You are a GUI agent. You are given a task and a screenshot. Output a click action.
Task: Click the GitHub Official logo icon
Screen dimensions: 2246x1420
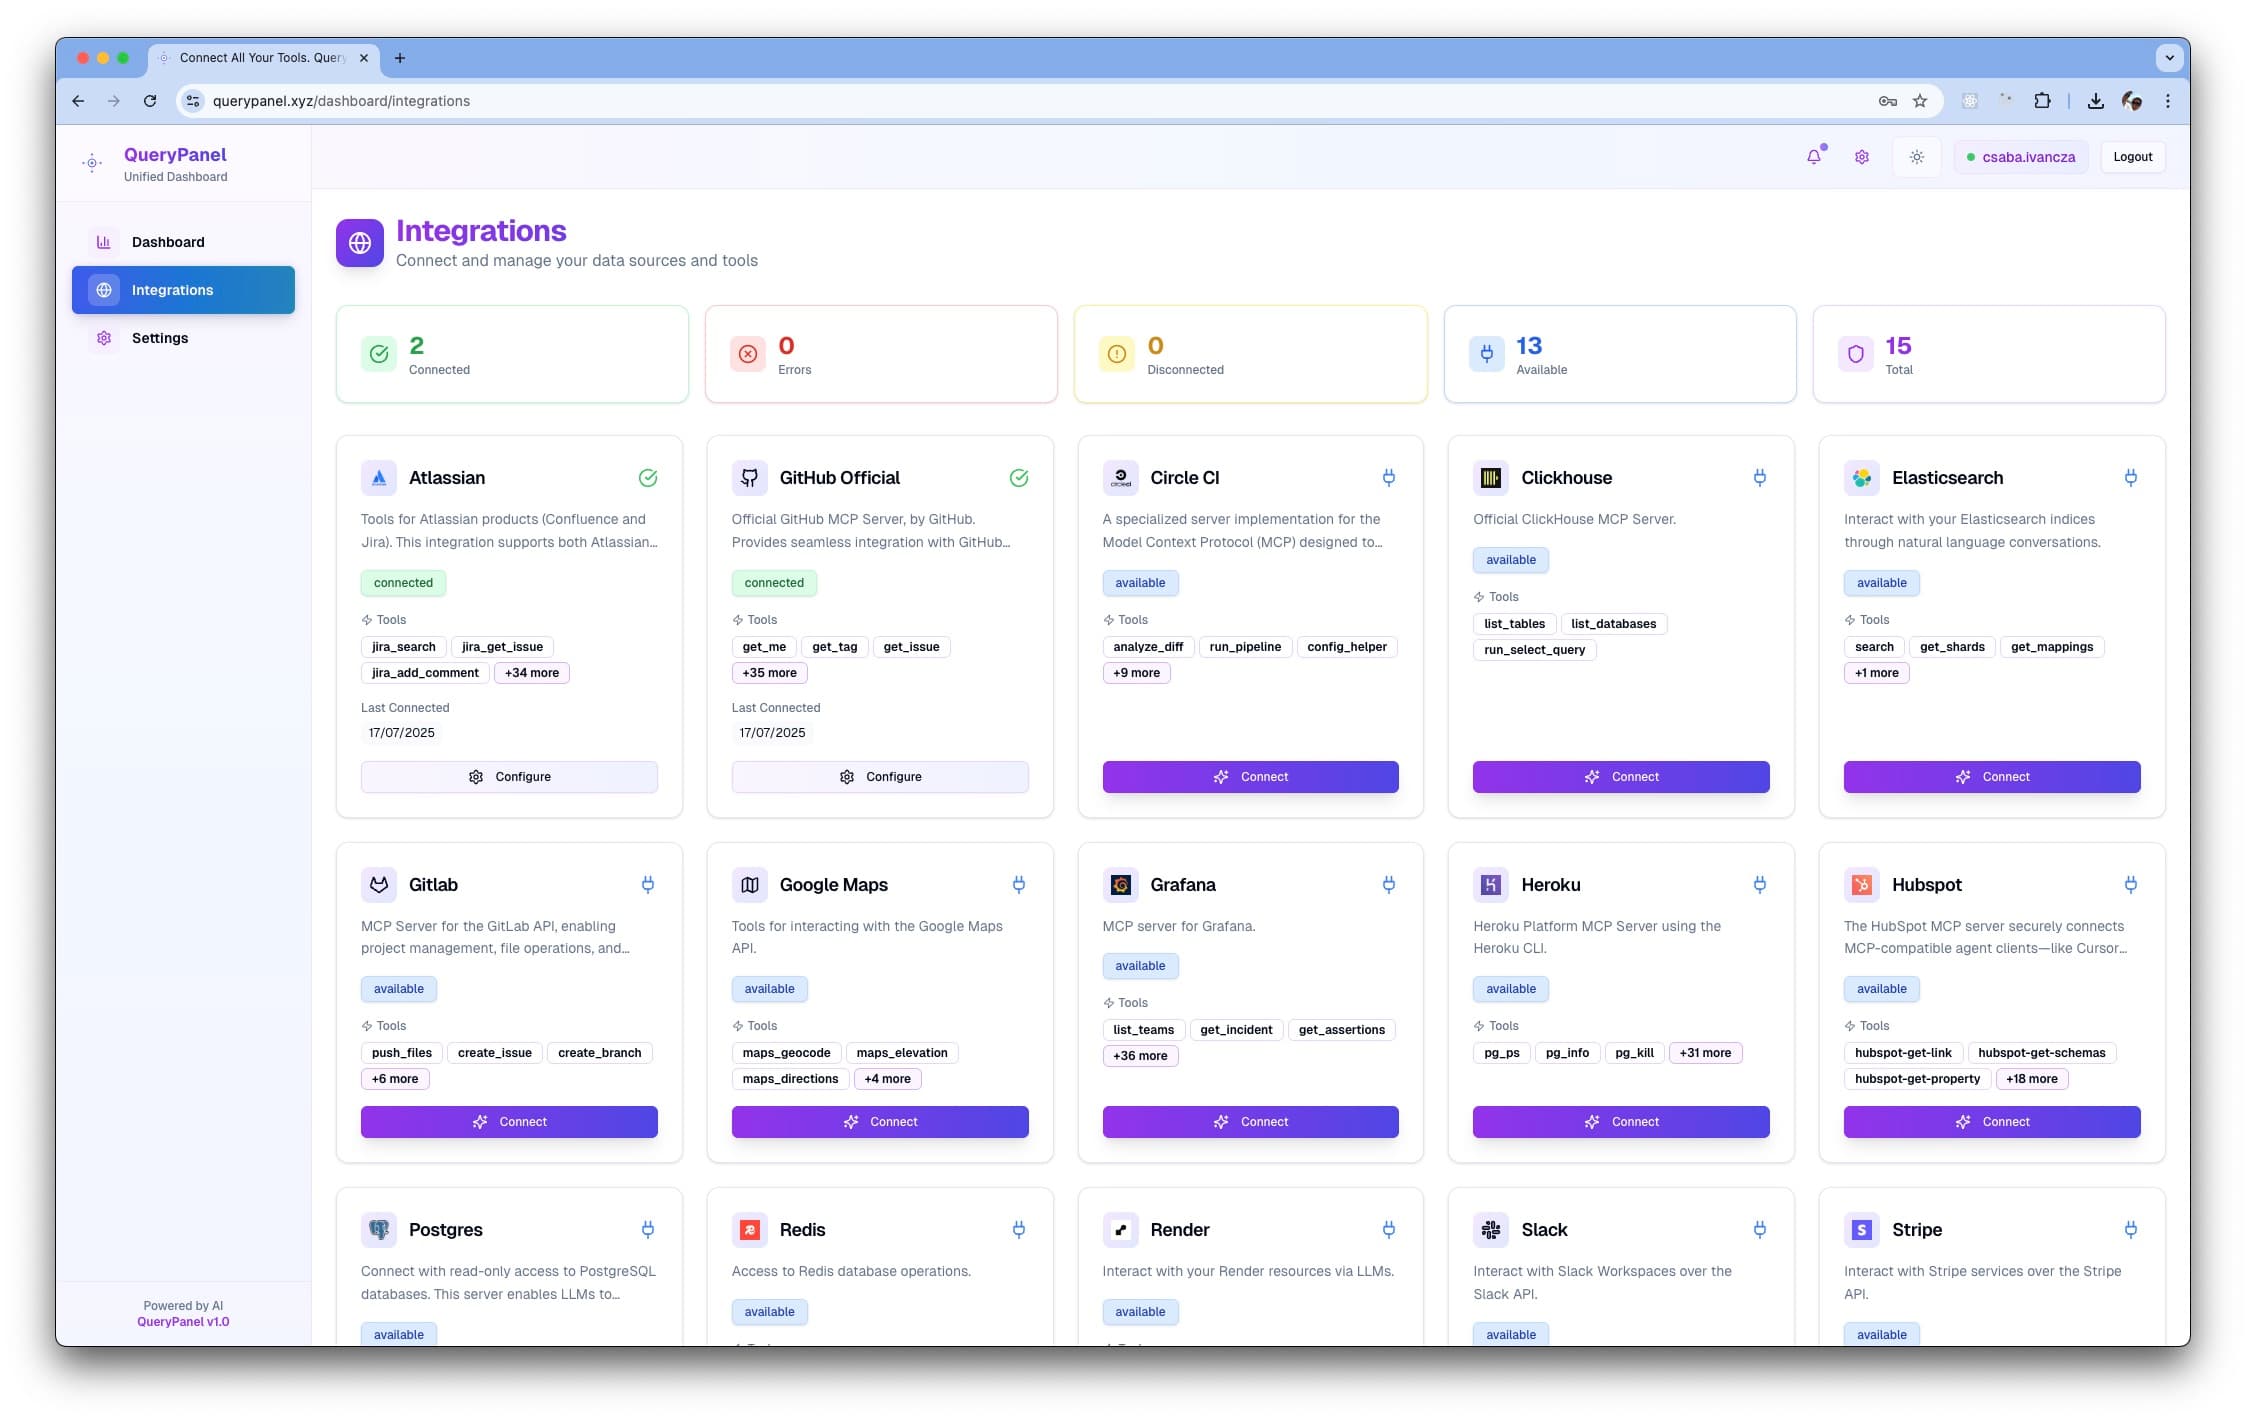click(x=750, y=478)
